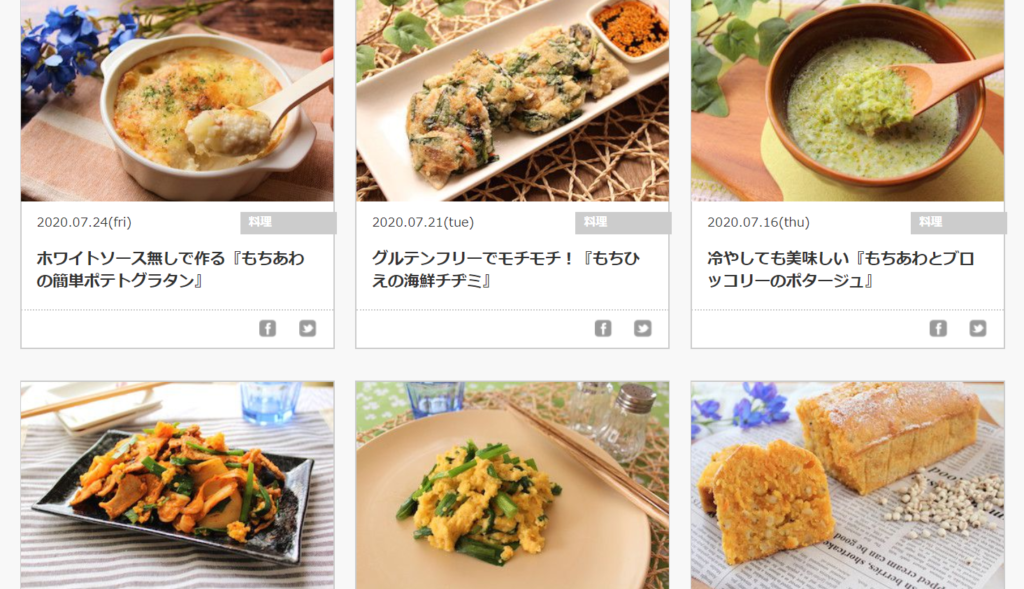
Task: Share seafood chijimi recipe on Facebook
Action: [x=603, y=328]
